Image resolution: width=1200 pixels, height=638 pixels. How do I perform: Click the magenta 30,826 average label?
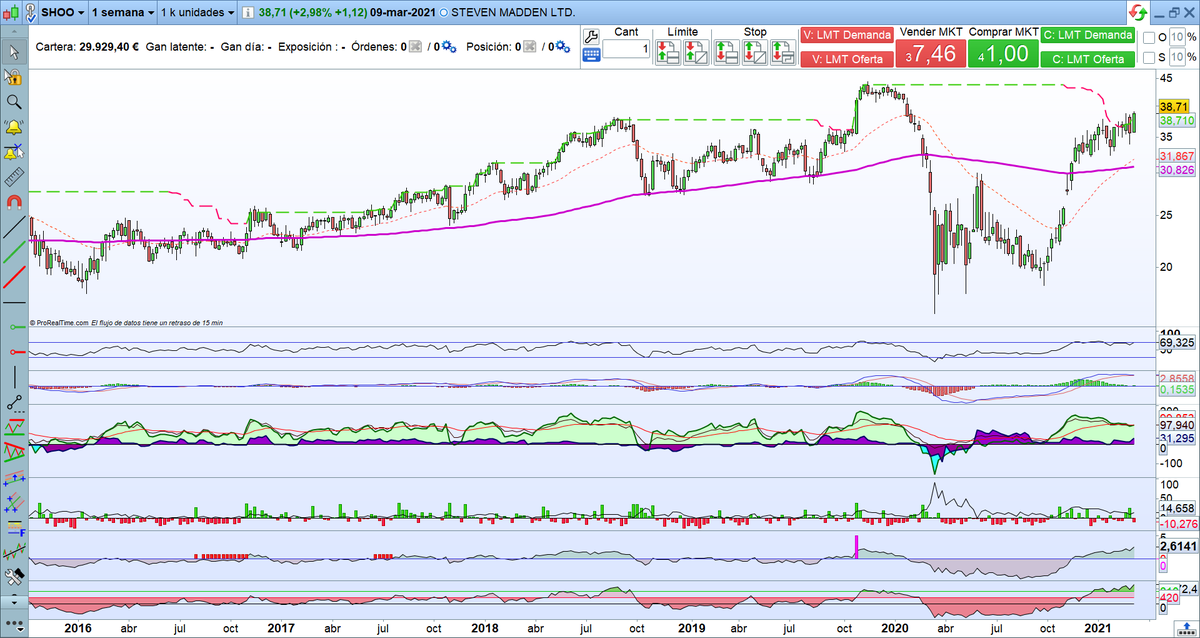click(1176, 171)
